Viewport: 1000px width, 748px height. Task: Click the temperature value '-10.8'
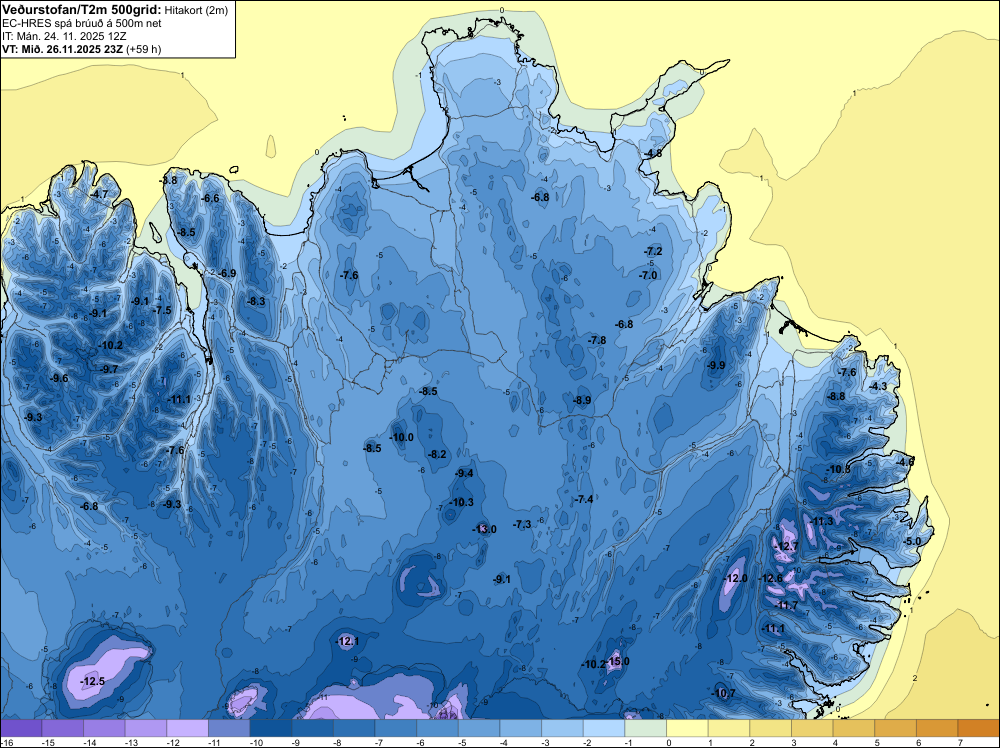click(838, 469)
